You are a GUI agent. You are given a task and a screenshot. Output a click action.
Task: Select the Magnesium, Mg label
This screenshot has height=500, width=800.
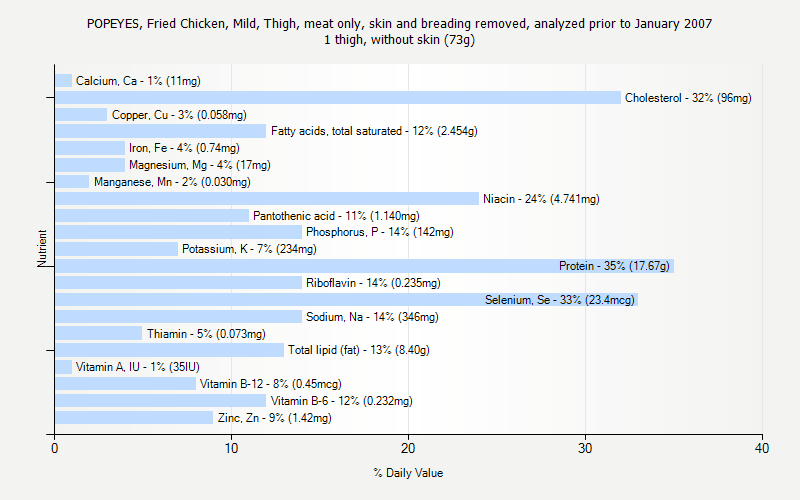(x=199, y=165)
